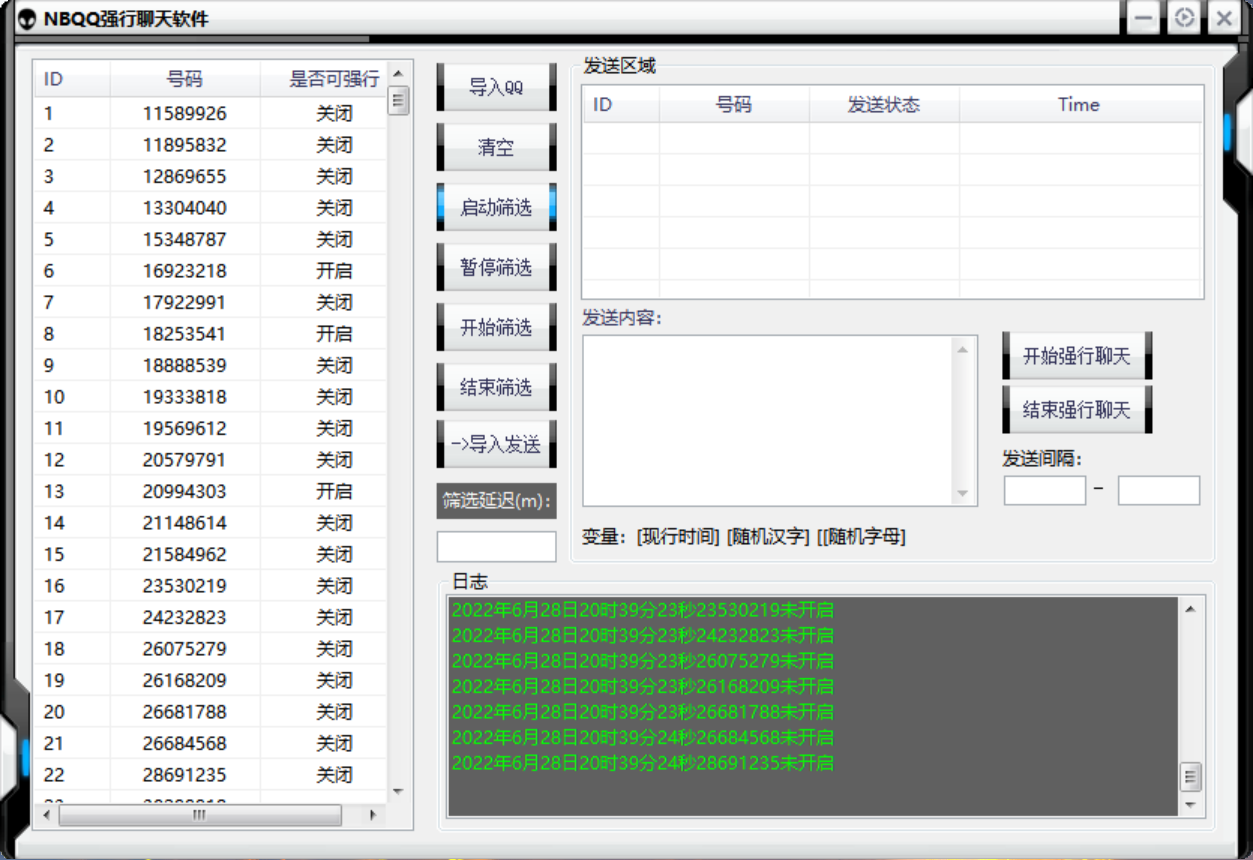Sort list by 是否可强行 column header
The image size is (1253, 860).
(334, 79)
